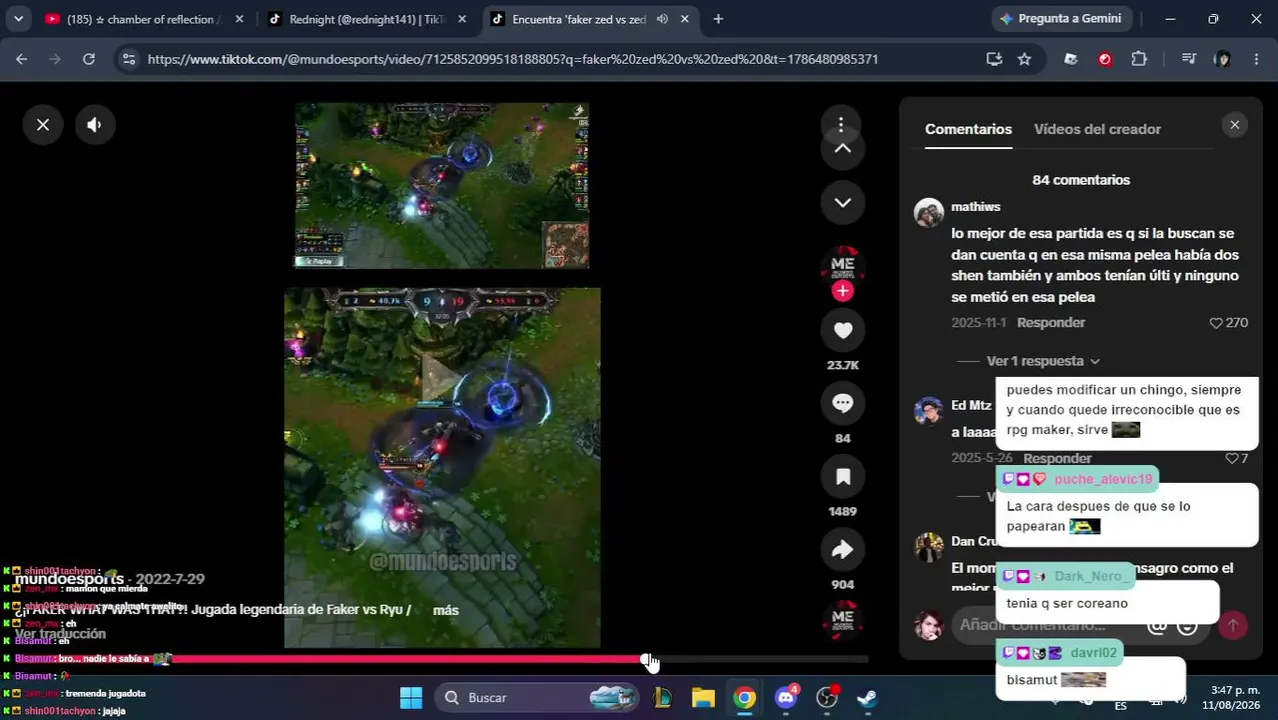The width and height of the screenshot is (1278, 720).
Task: Follow mundoesports with the red plus
Action: pyautogui.click(x=842, y=291)
